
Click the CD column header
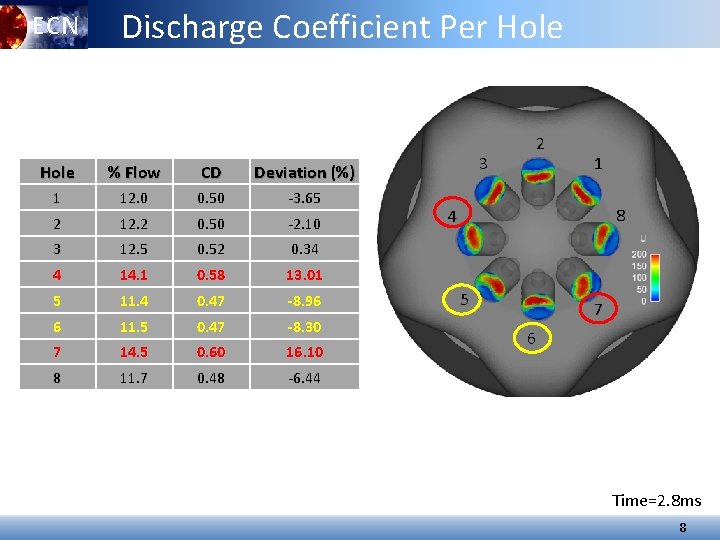point(211,172)
